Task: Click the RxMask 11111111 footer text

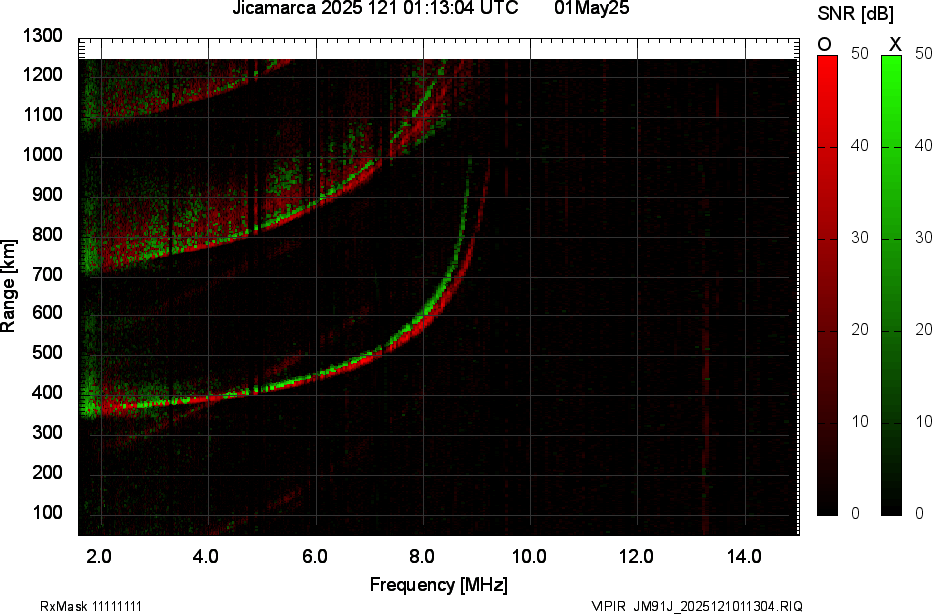Action: point(91,606)
